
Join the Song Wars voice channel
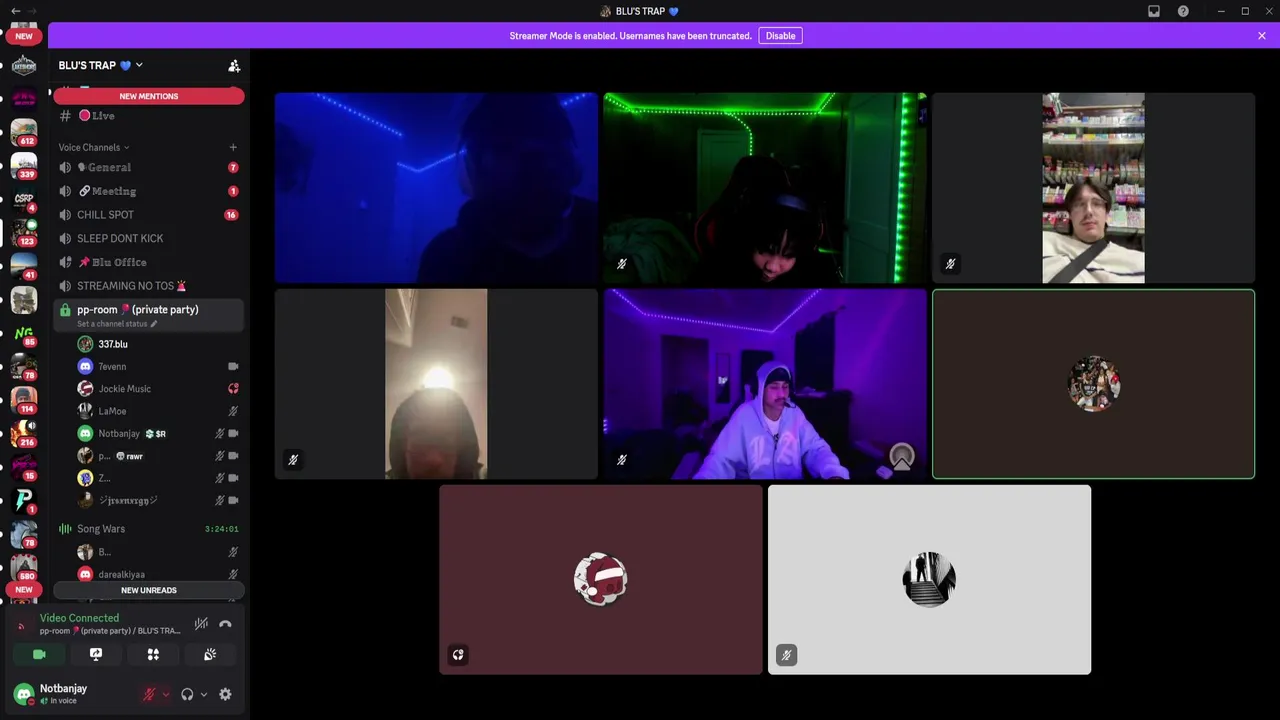click(x=148, y=528)
